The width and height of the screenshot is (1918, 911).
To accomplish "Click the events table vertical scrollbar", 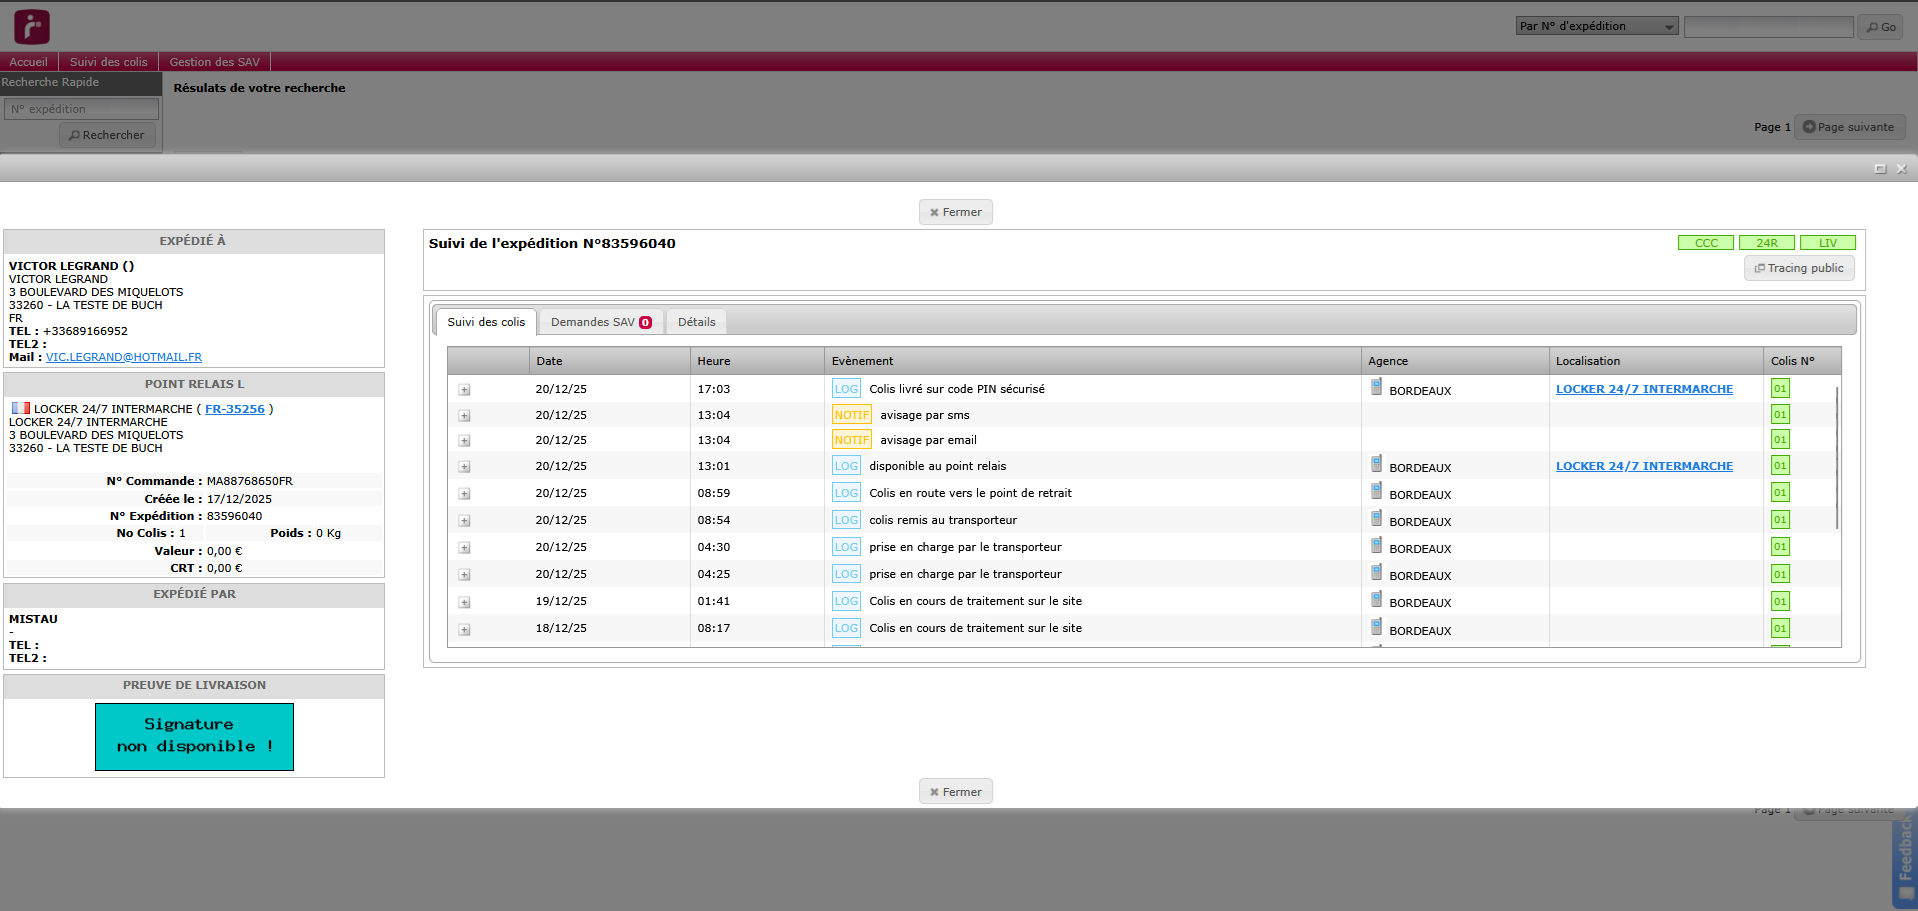I will tap(1836, 458).
